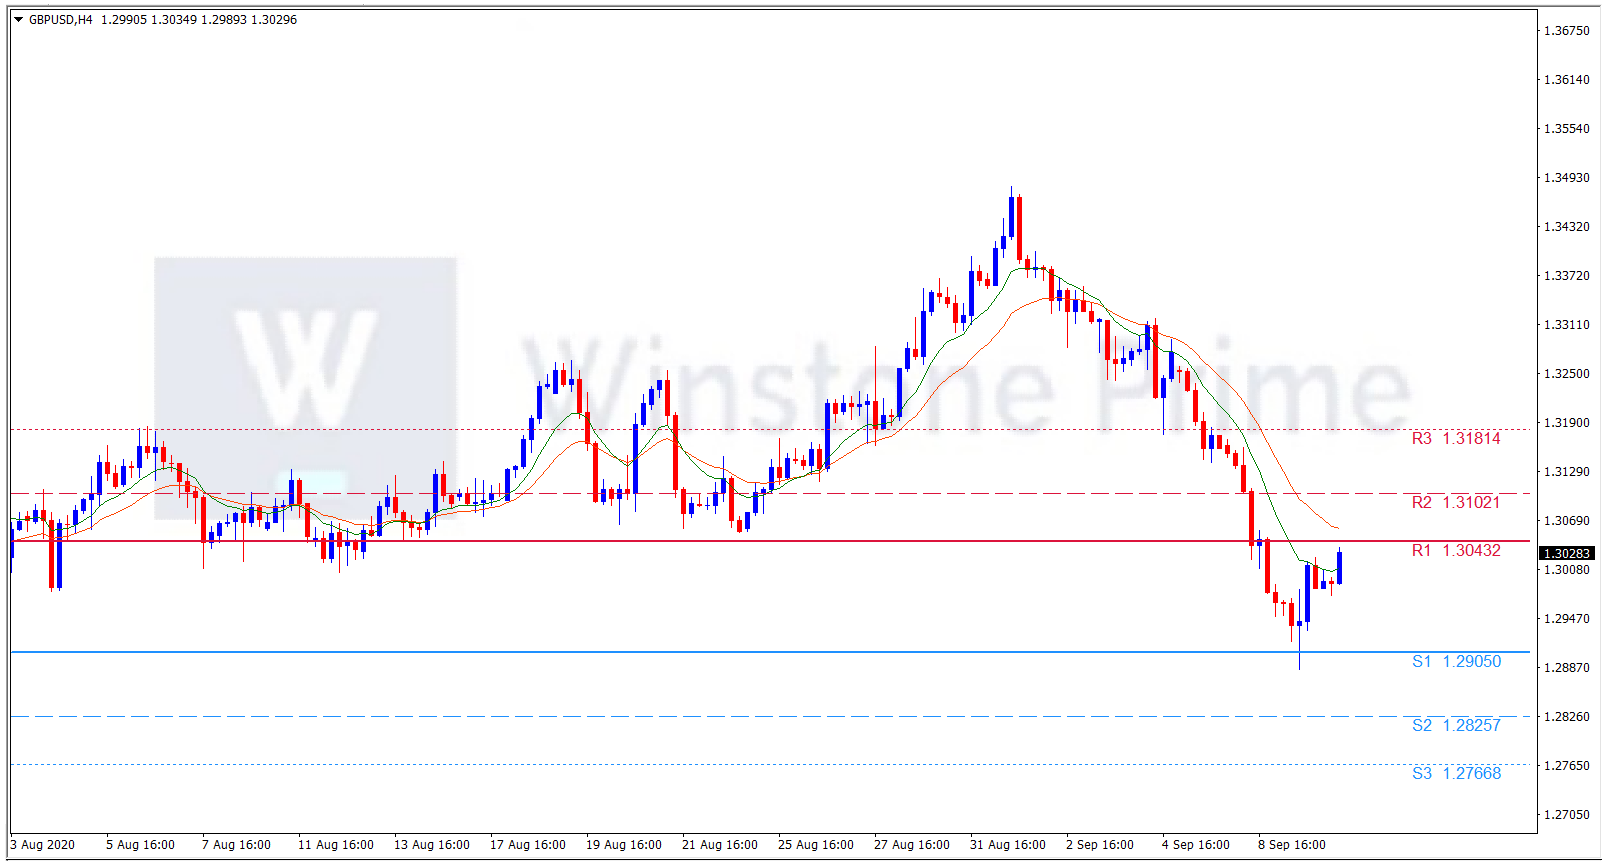Click the 3 Aug 2020 date label
Viewport: 1606px width, 866px height.
[x=43, y=845]
